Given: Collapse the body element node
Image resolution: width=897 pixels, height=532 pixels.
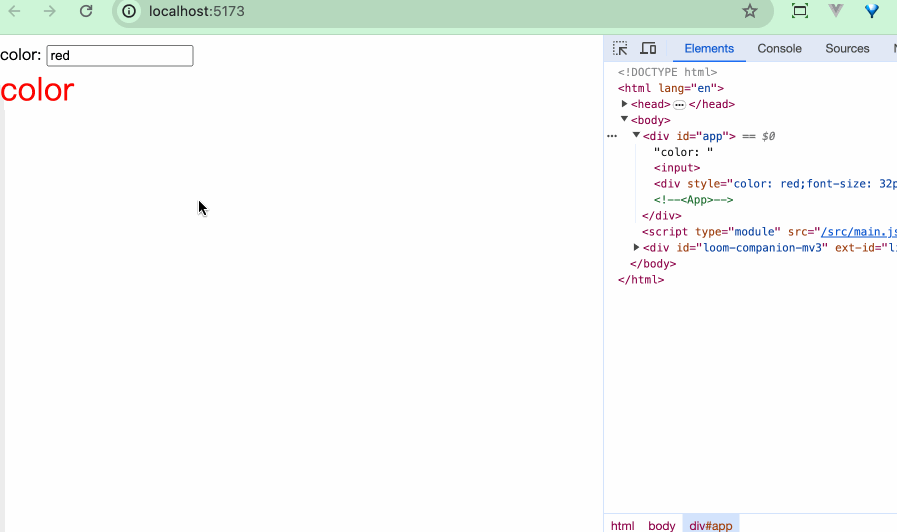Looking at the screenshot, I should coord(625,120).
